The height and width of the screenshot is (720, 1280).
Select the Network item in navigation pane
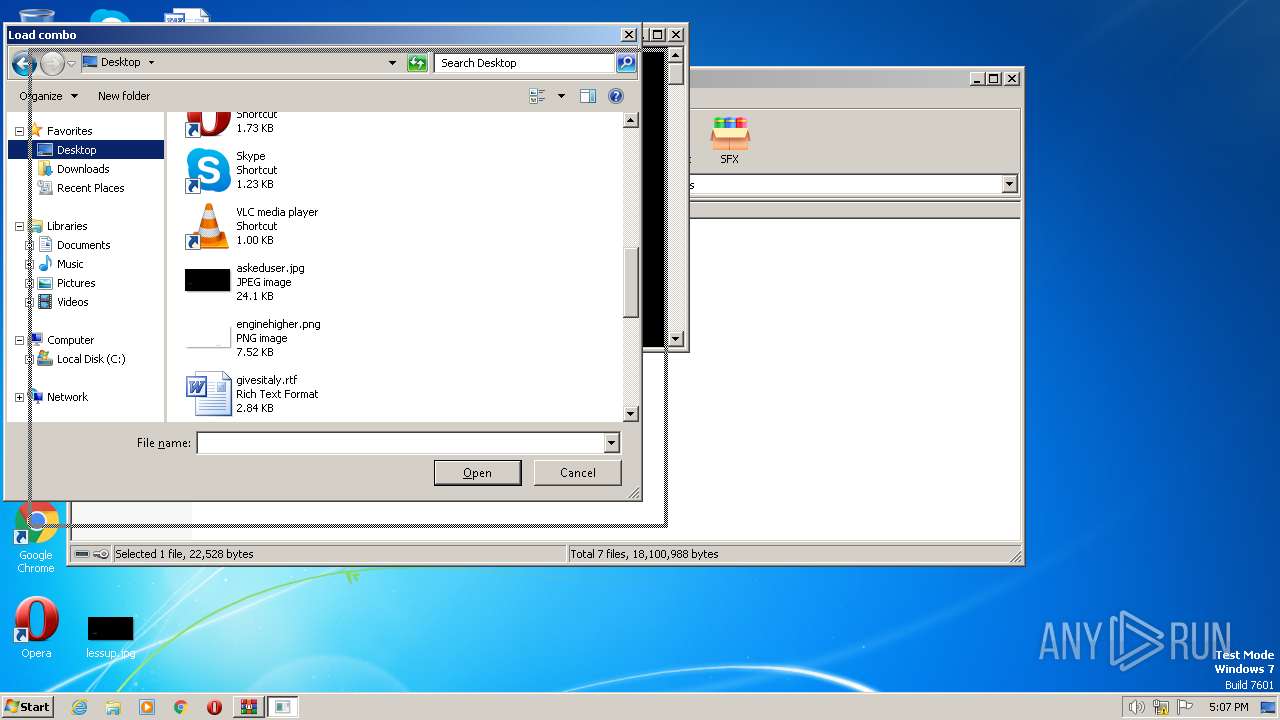click(x=67, y=397)
